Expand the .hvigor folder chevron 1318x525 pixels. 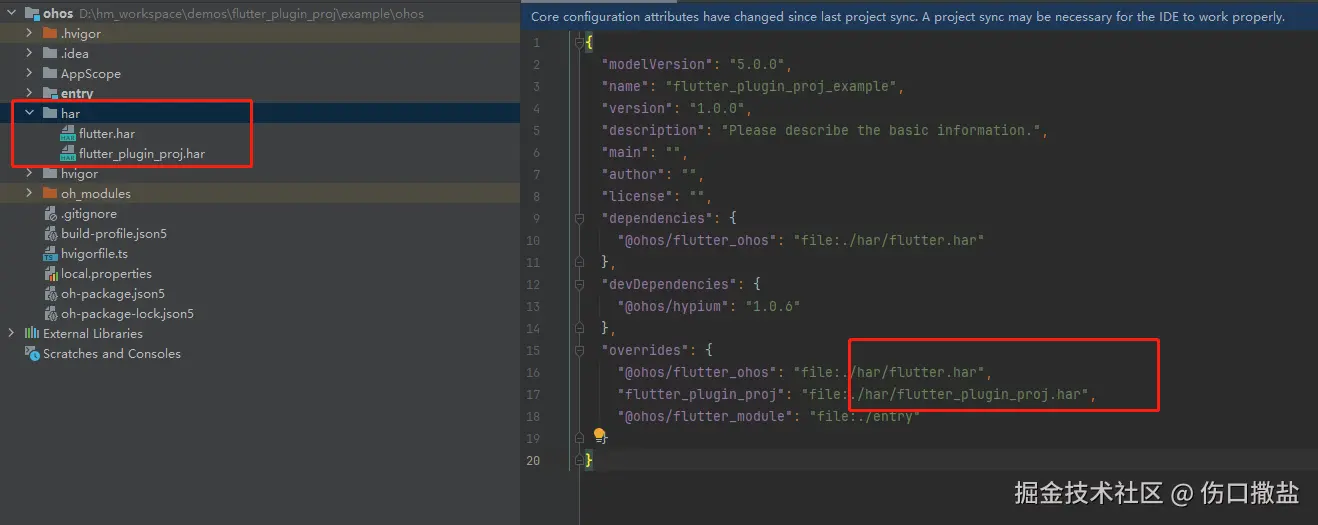[x=30, y=34]
